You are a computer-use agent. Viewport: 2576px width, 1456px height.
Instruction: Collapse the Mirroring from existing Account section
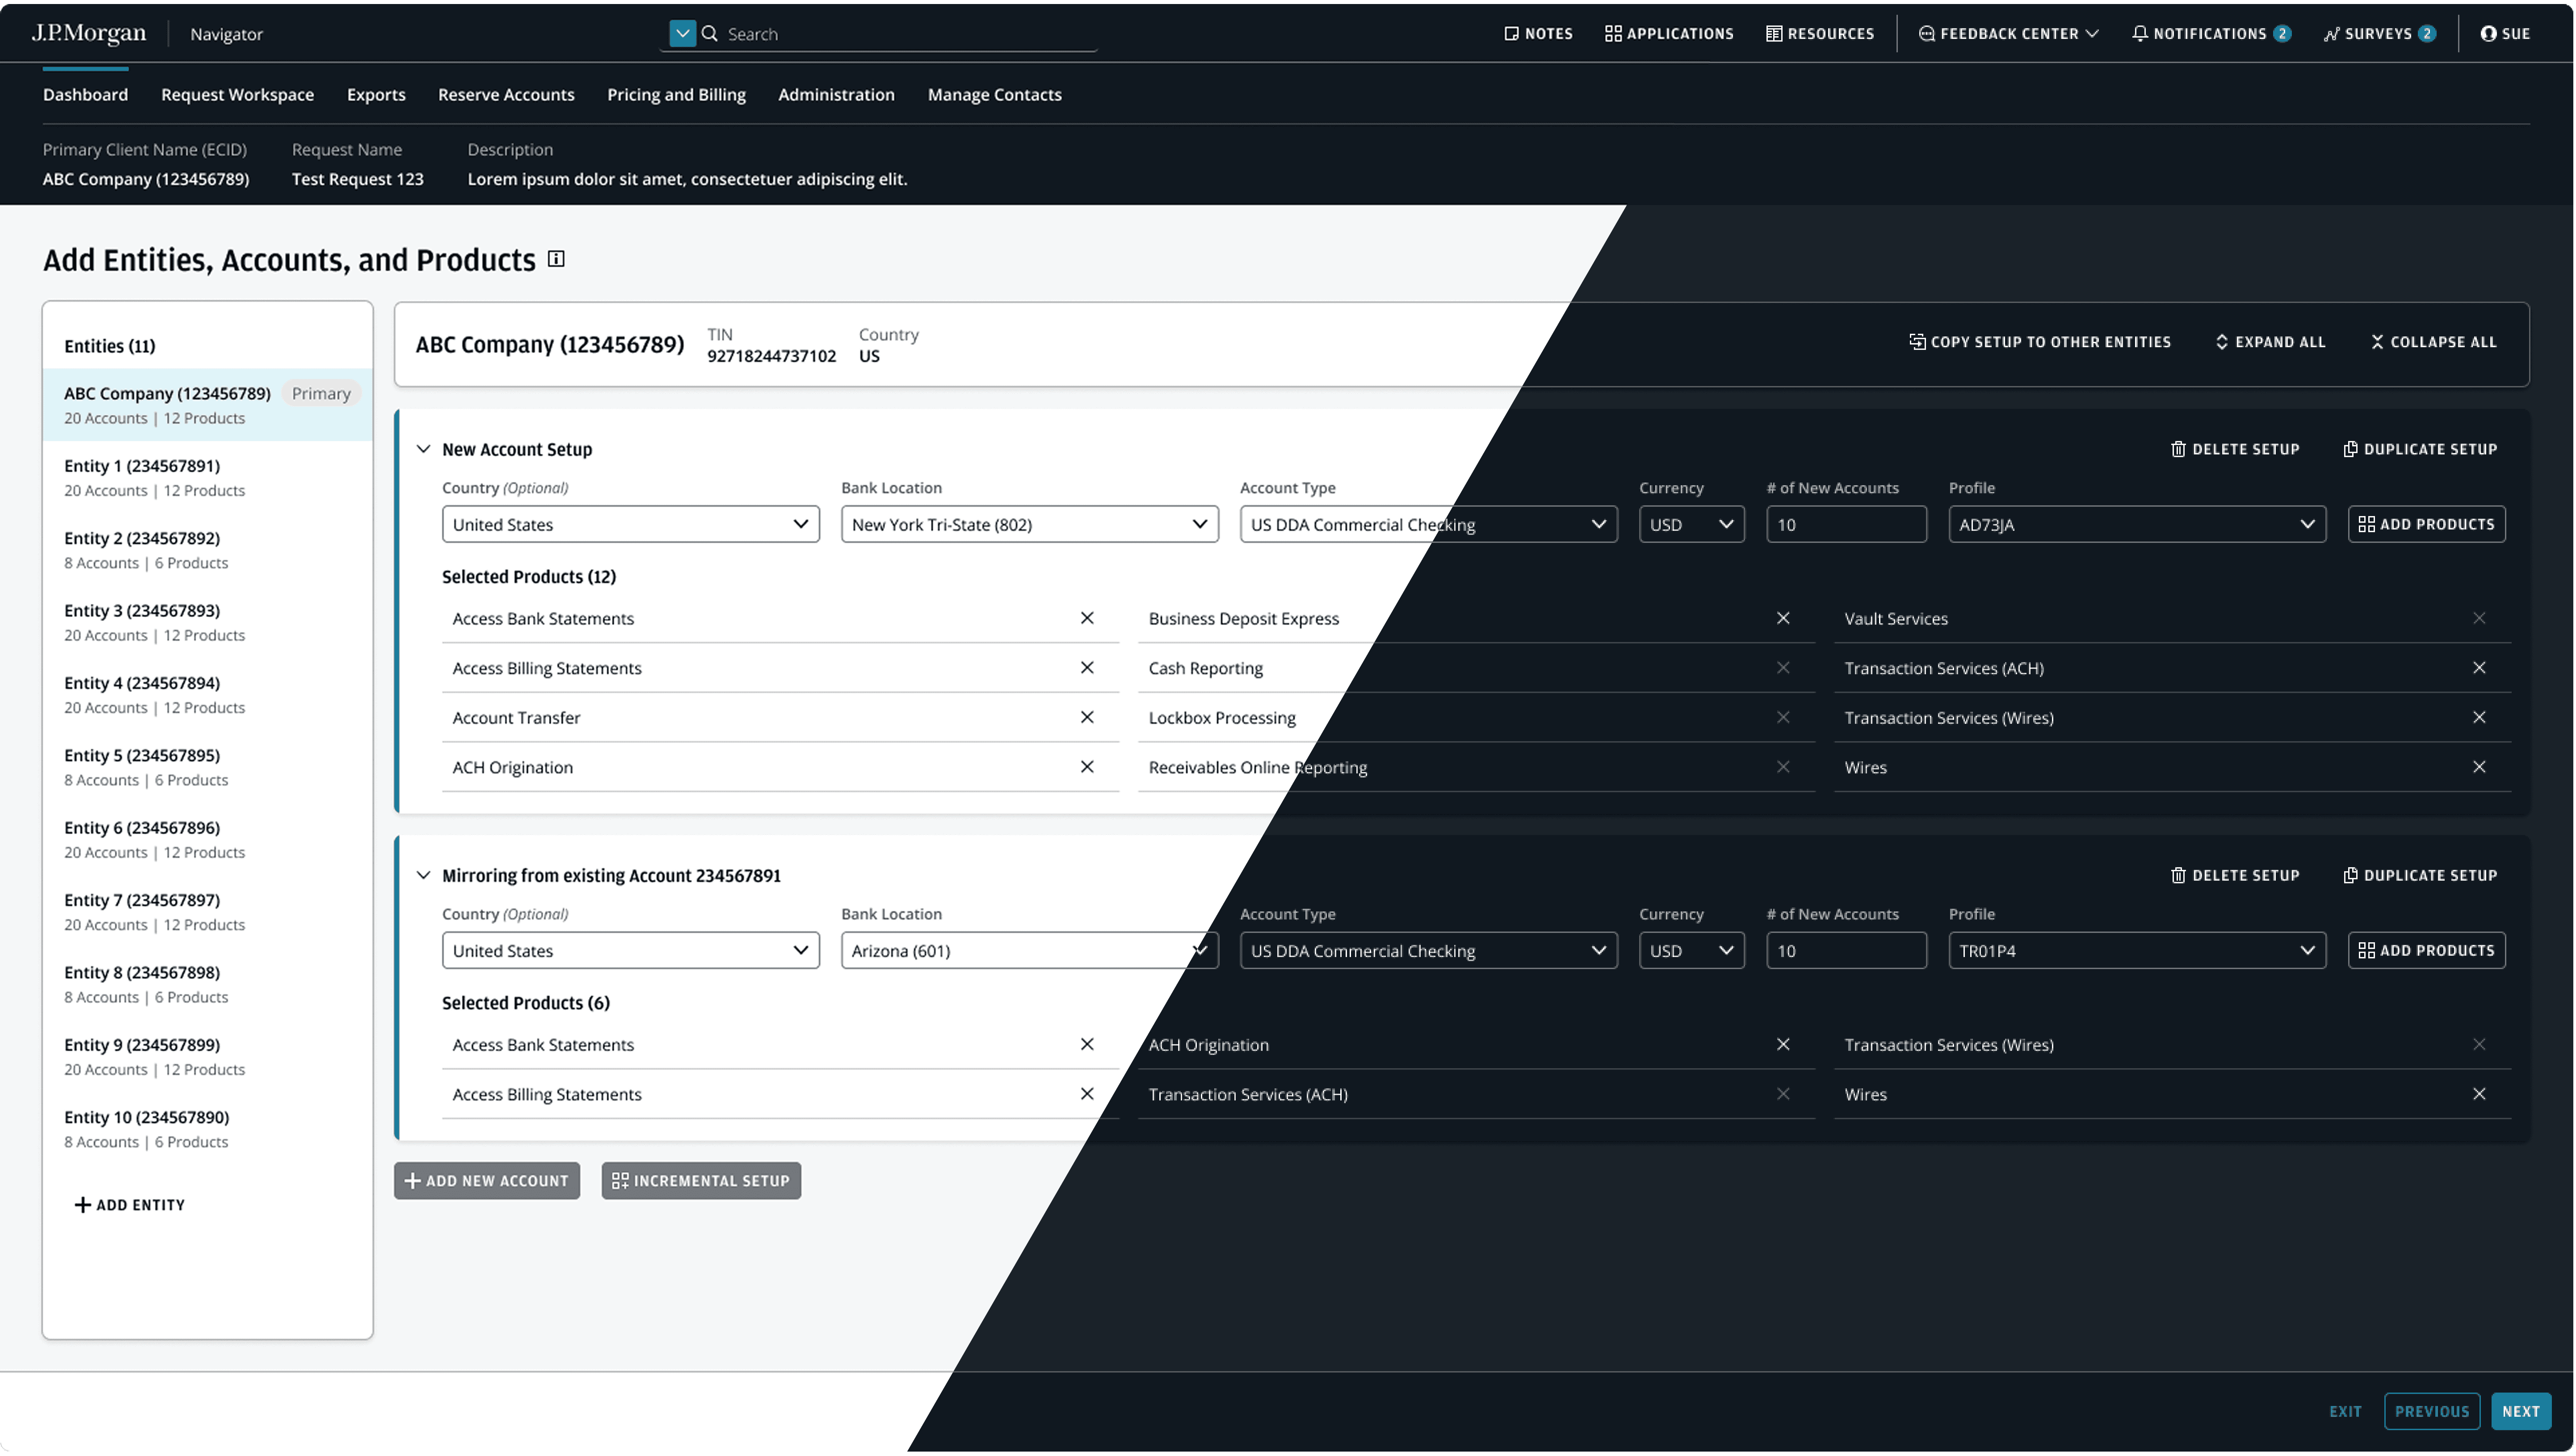point(424,875)
